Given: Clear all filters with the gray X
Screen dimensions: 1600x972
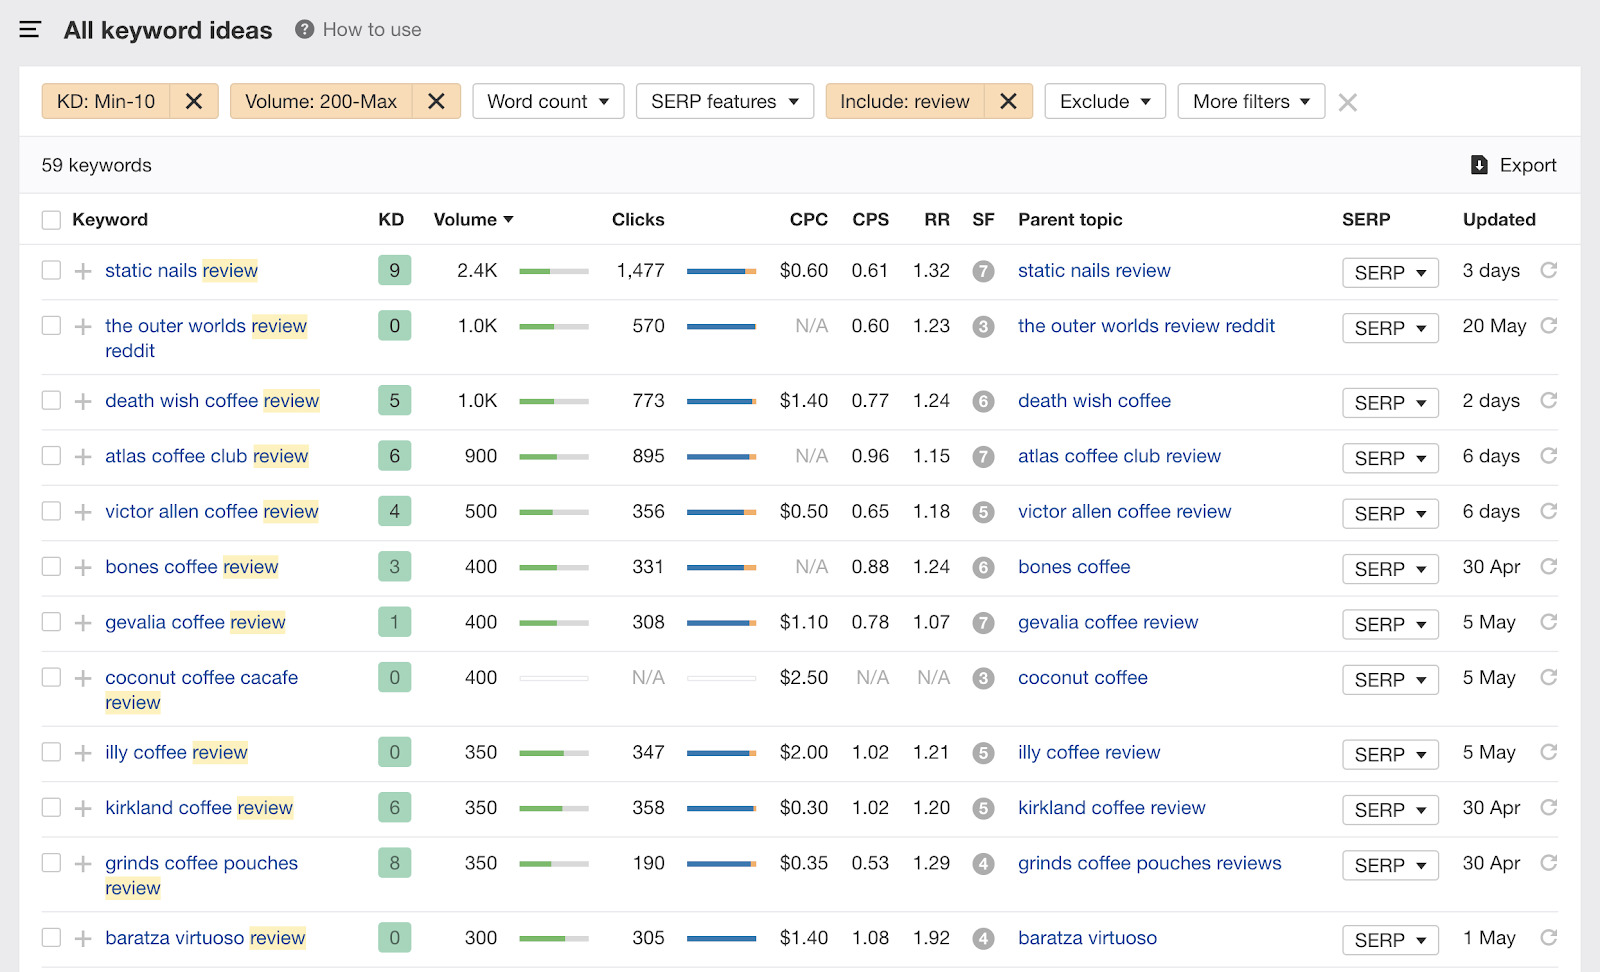Looking at the screenshot, I should pyautogui.click(x=1347, y=102).
